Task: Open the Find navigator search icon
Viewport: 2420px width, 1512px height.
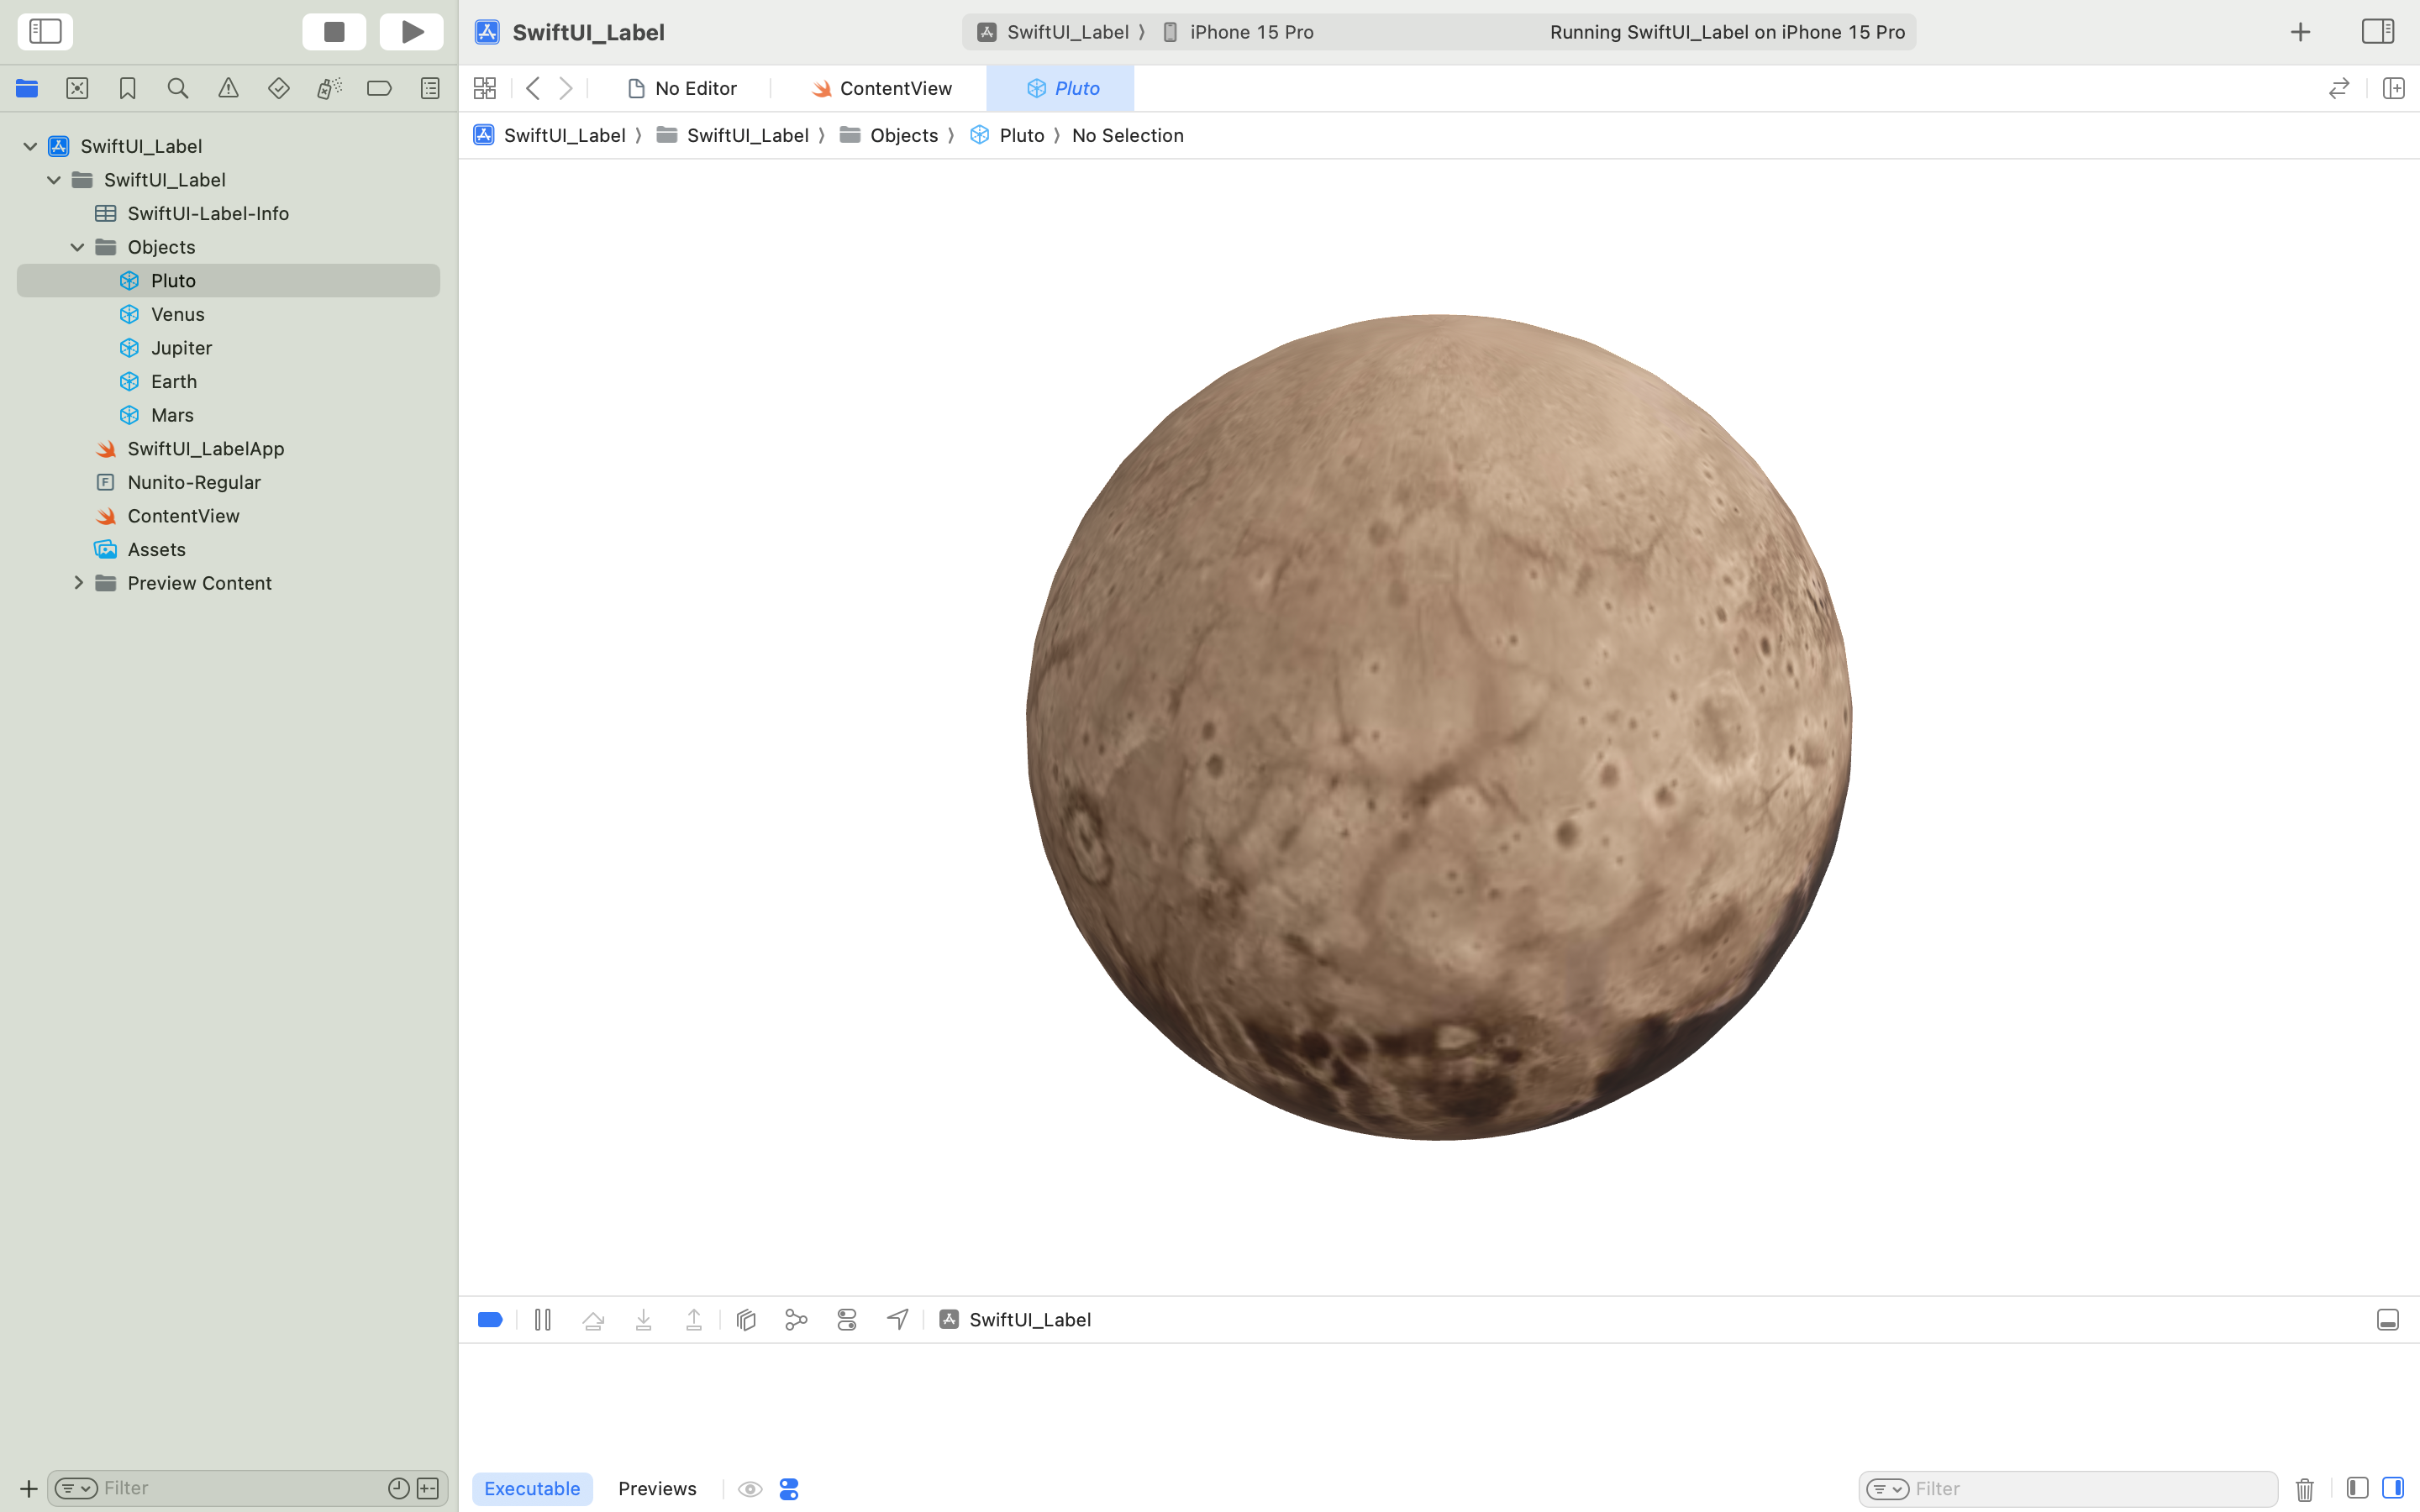Action: (178, 89)
